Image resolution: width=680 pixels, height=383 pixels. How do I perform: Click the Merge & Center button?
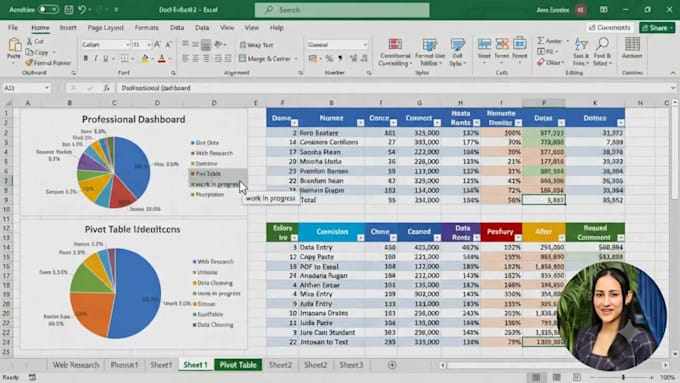265,59
